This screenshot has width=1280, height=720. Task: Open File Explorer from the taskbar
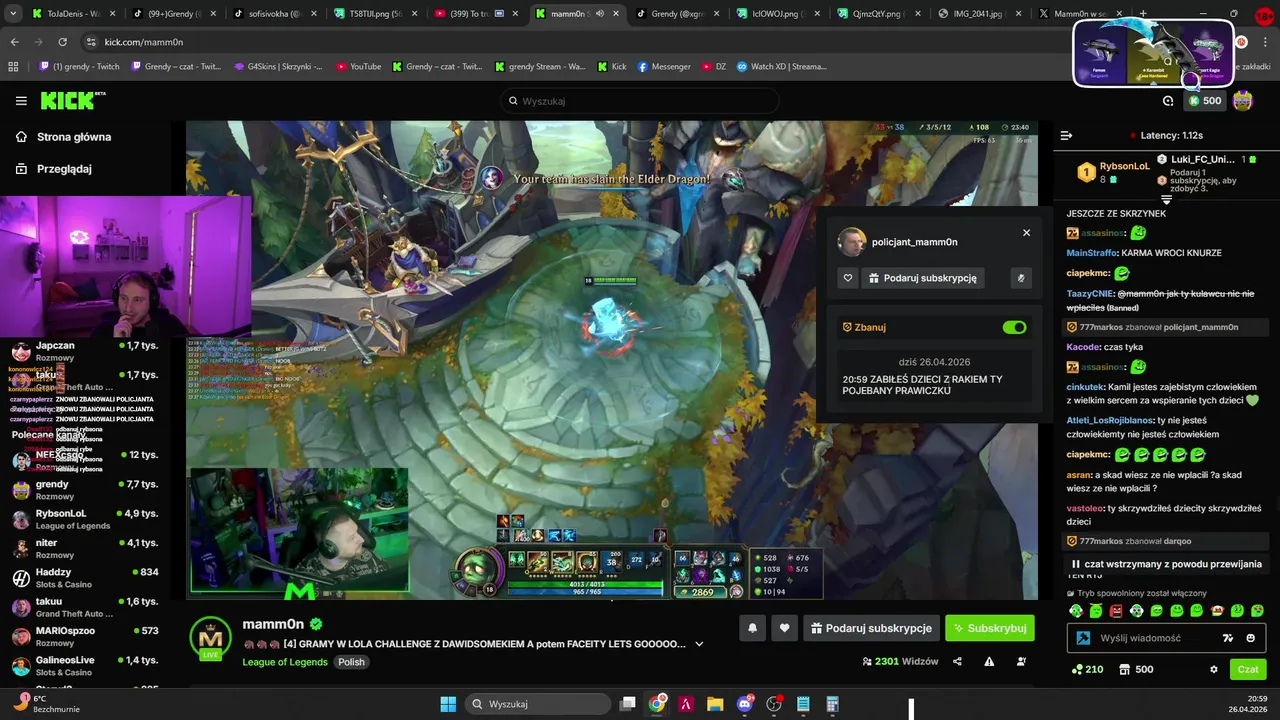coord(715,704)
